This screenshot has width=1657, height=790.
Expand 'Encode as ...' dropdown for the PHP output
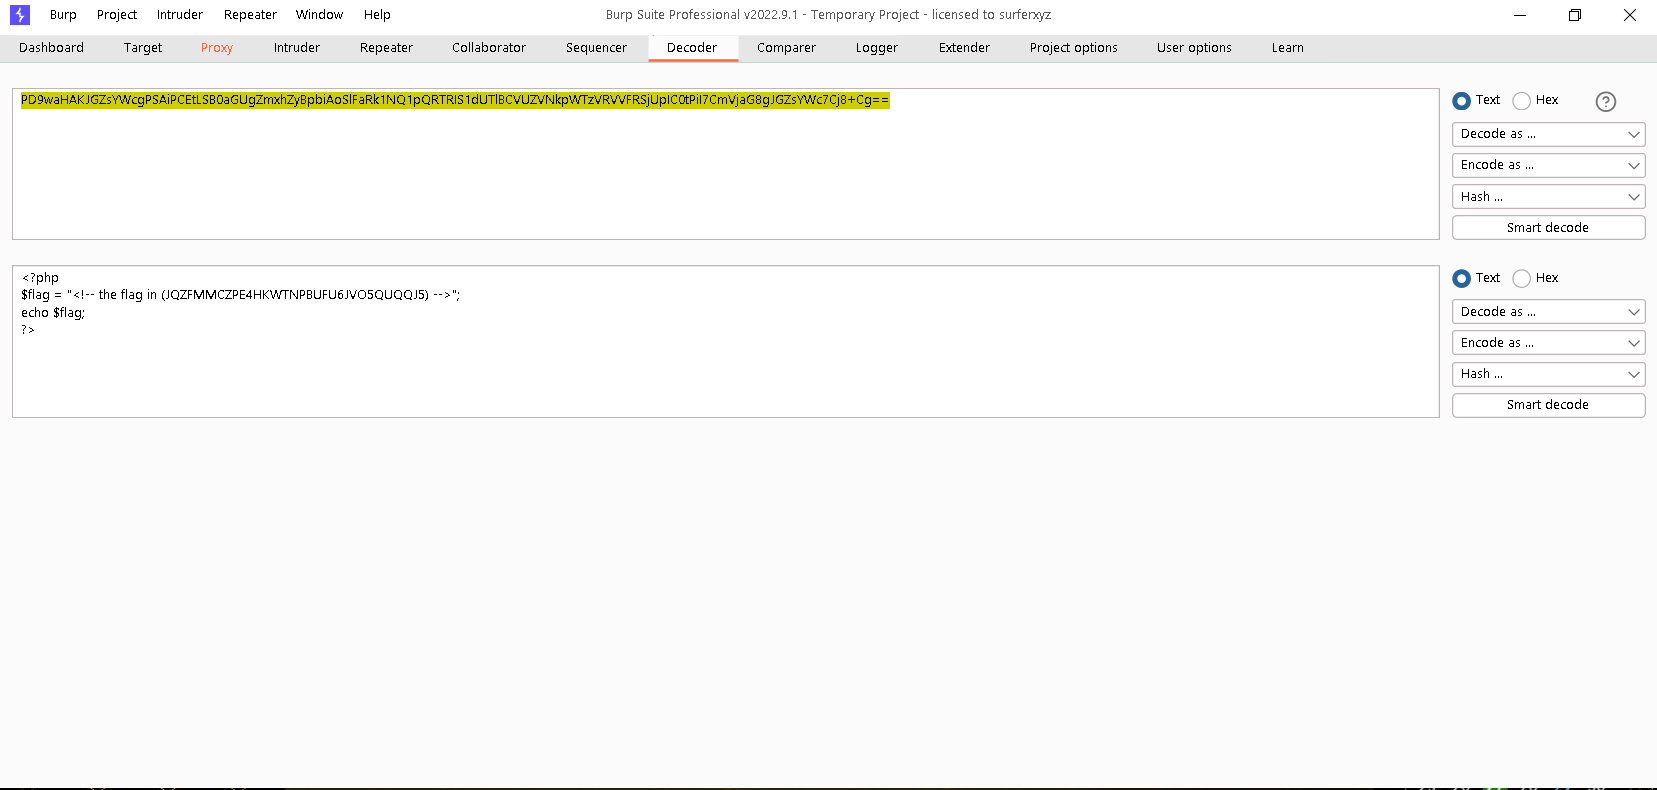click(1548, 343)
